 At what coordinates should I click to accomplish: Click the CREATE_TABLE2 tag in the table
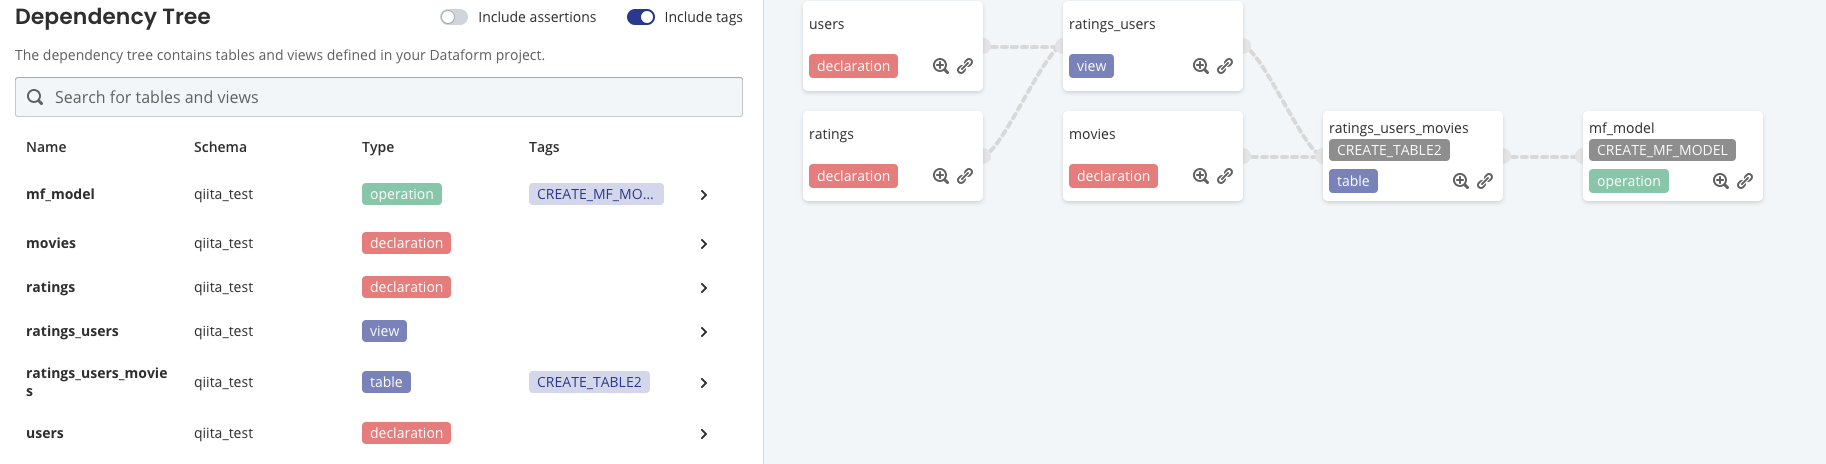tap(589, 382)
